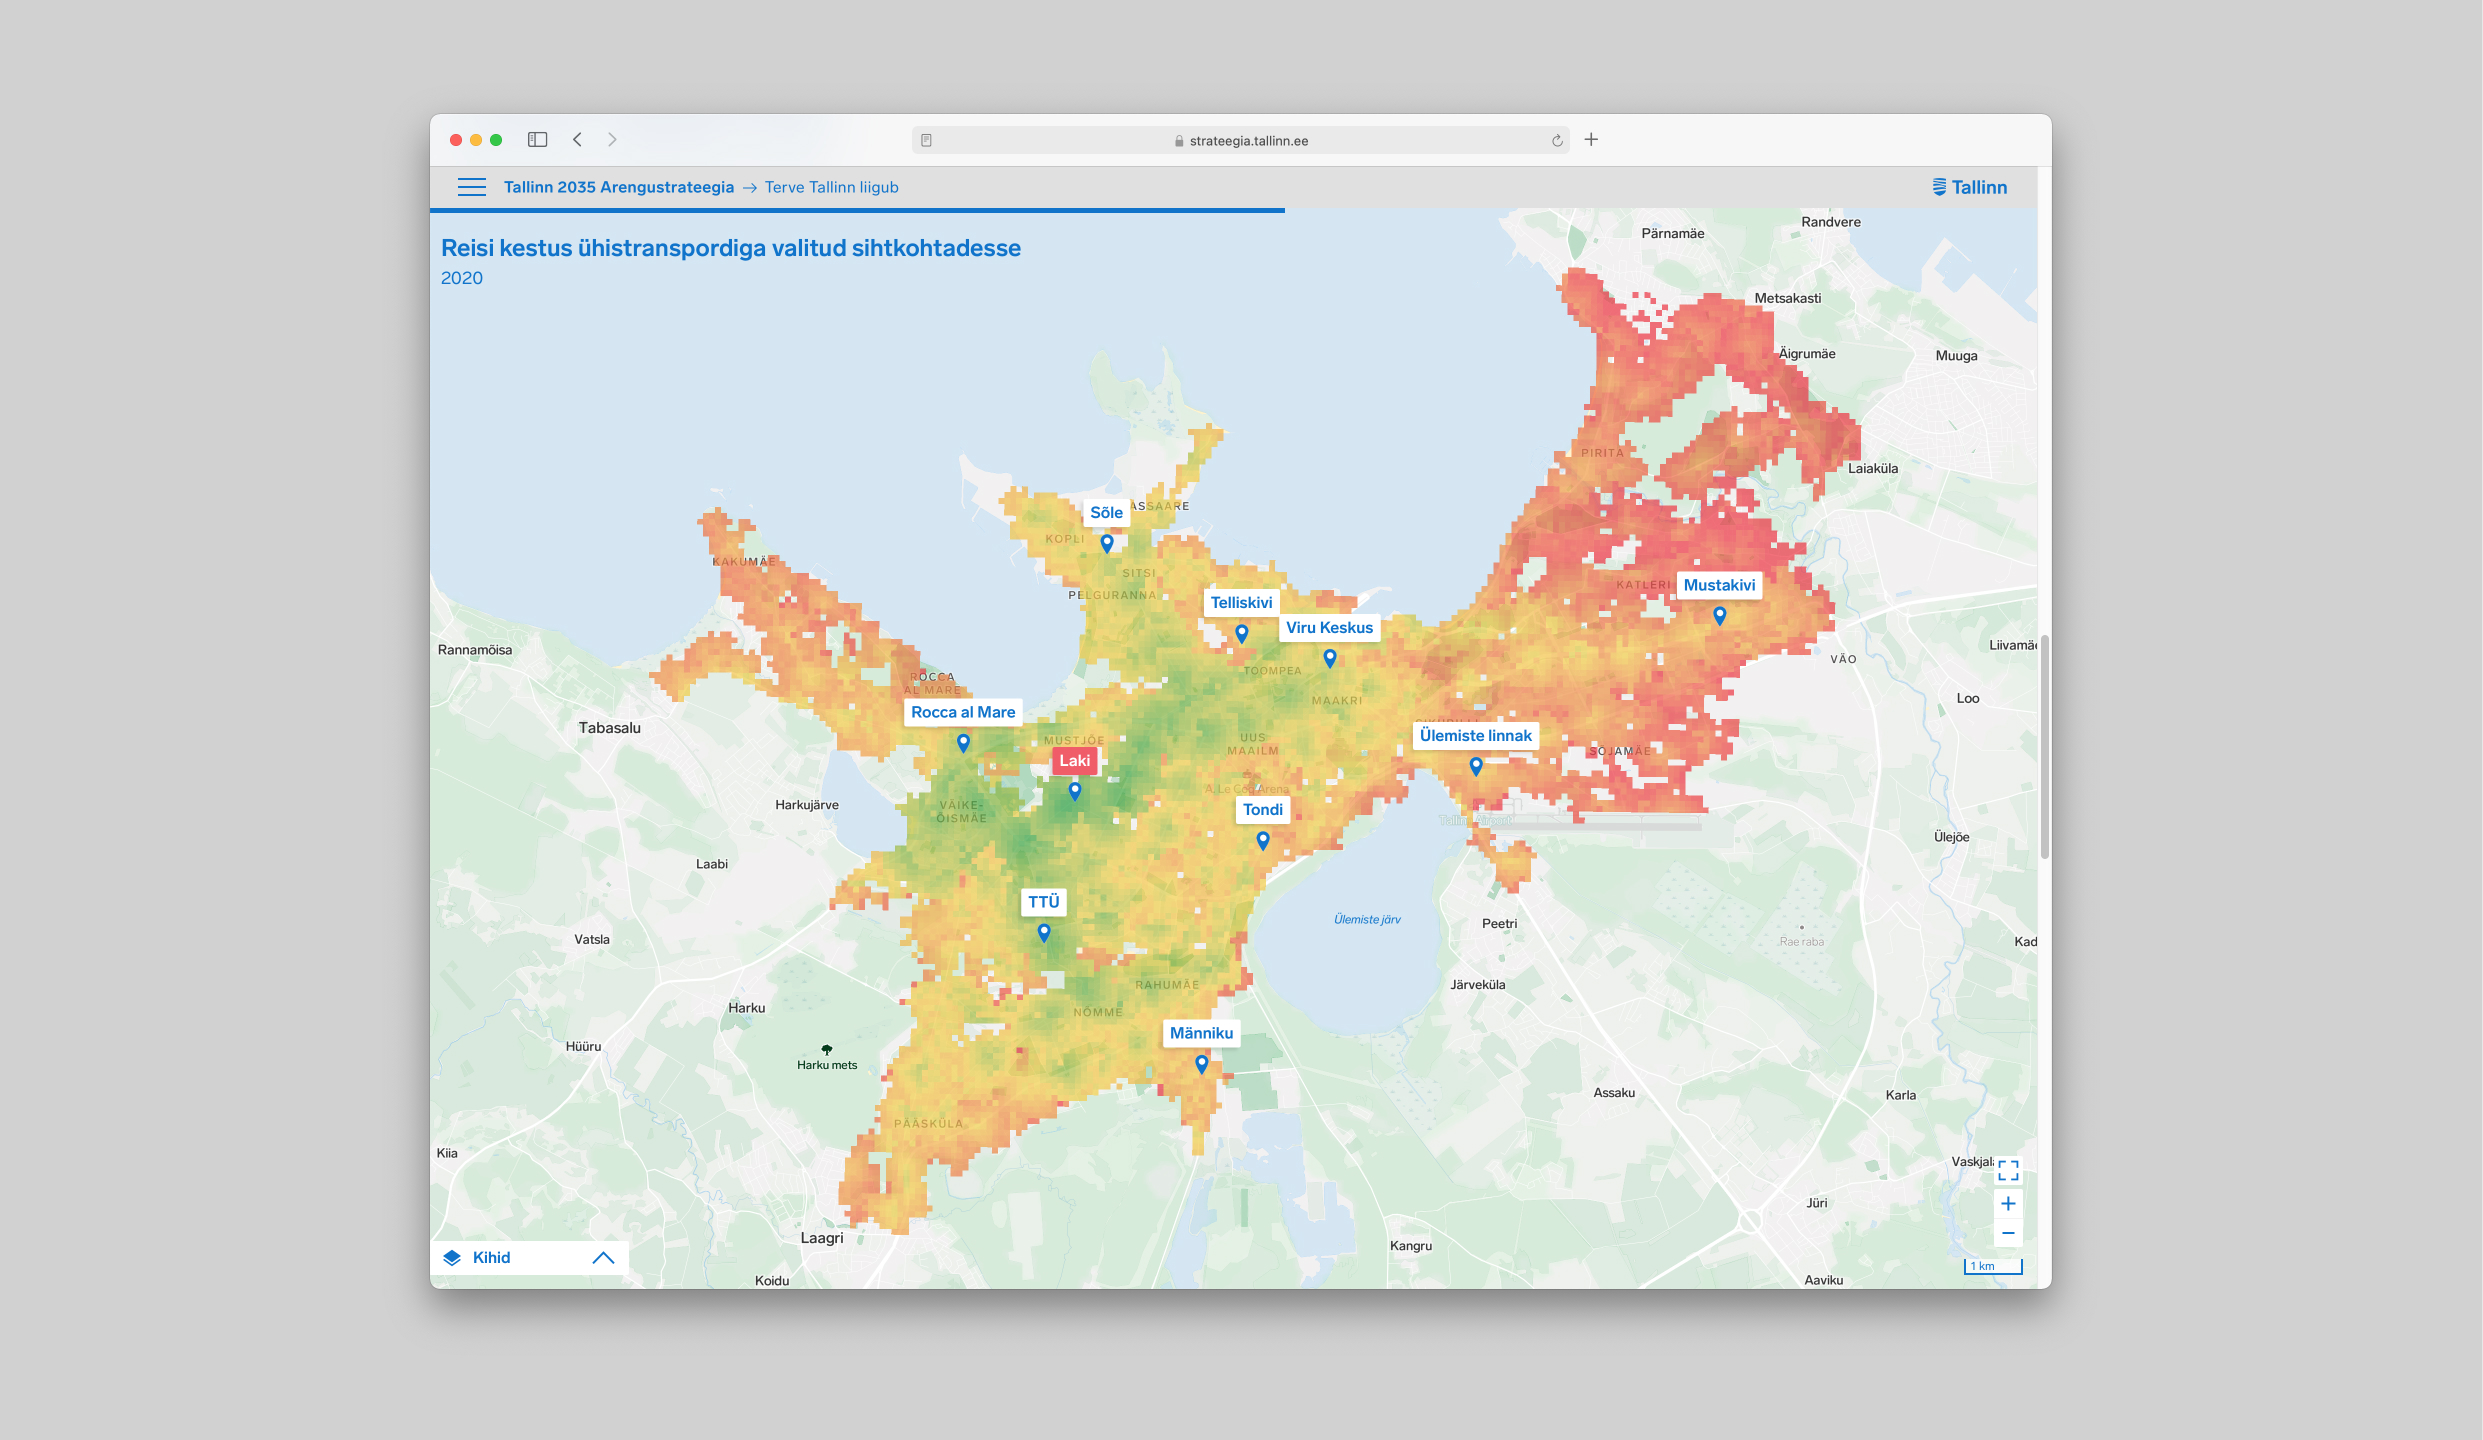Open Terve Tallinn liigub breadcrumb link
Screen dimensions: 2483x1440
(x=831, y=188)
